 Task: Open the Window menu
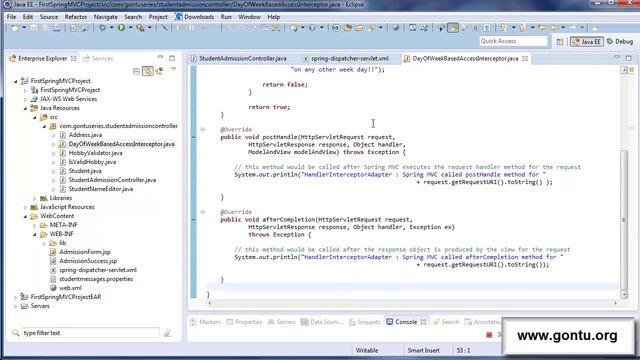(x=249, y=17)
